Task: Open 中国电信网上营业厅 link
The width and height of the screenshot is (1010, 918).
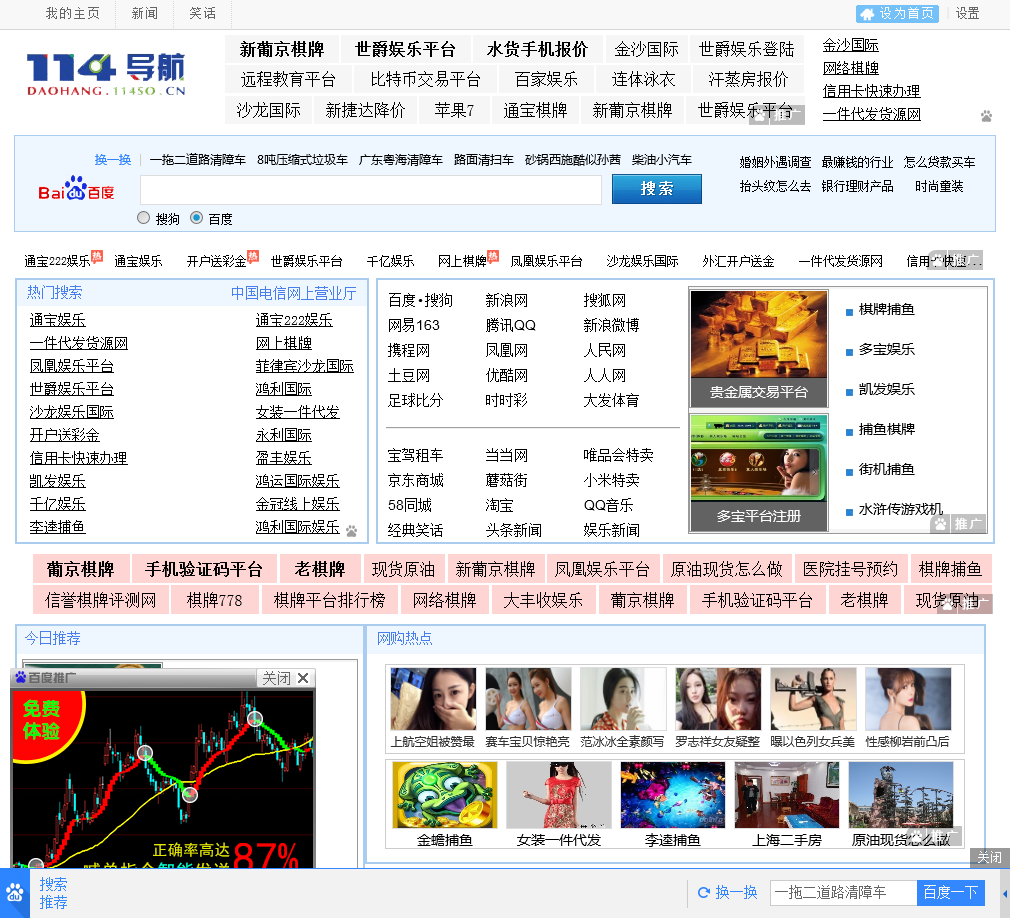Action: click(x=294, y=293)
